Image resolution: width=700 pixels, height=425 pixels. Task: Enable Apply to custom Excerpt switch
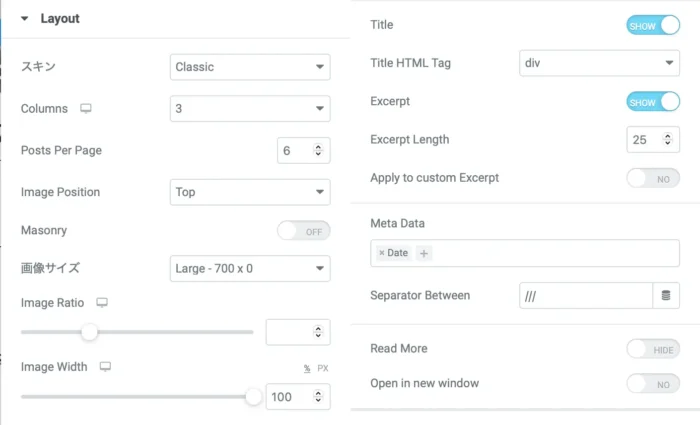(653, 178)
